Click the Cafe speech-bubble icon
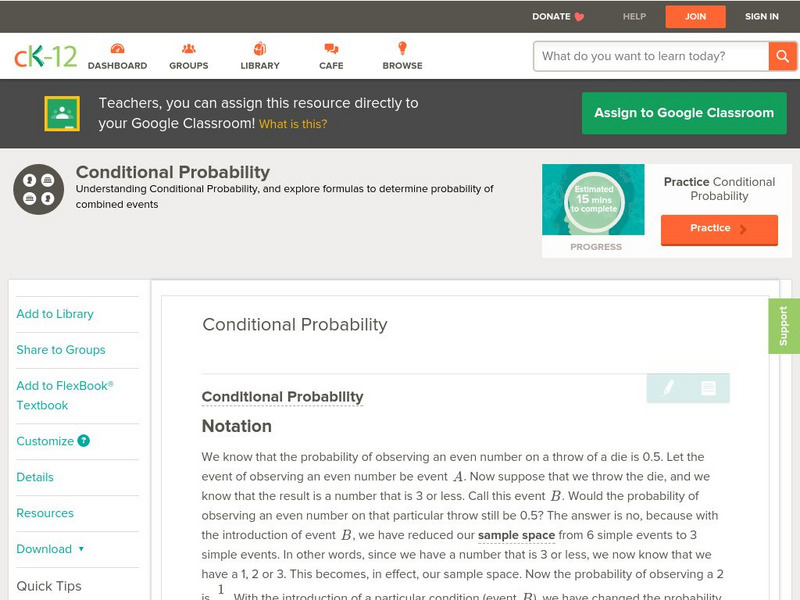 pos(328,47)
